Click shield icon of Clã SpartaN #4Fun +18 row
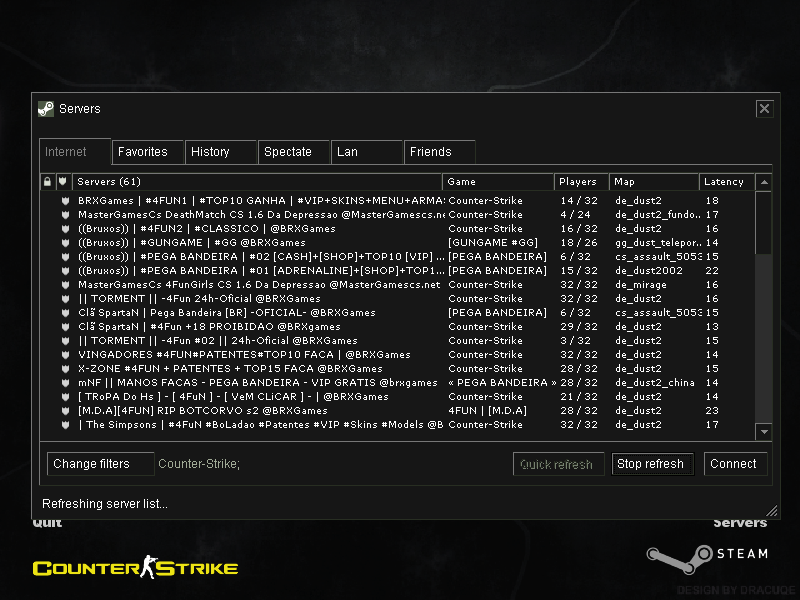The image size is (800, 600). click(65, 327)
